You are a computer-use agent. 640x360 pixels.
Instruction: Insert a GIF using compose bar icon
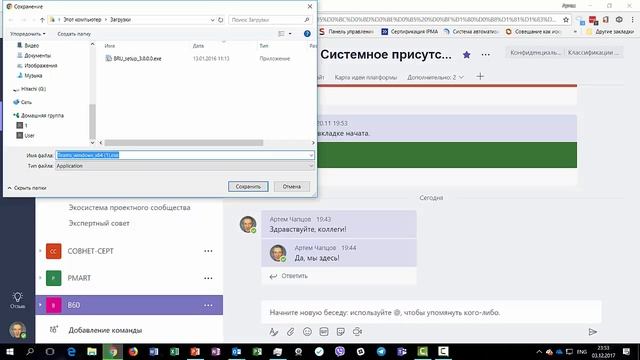pyautogui.click(x=324, y=332)
